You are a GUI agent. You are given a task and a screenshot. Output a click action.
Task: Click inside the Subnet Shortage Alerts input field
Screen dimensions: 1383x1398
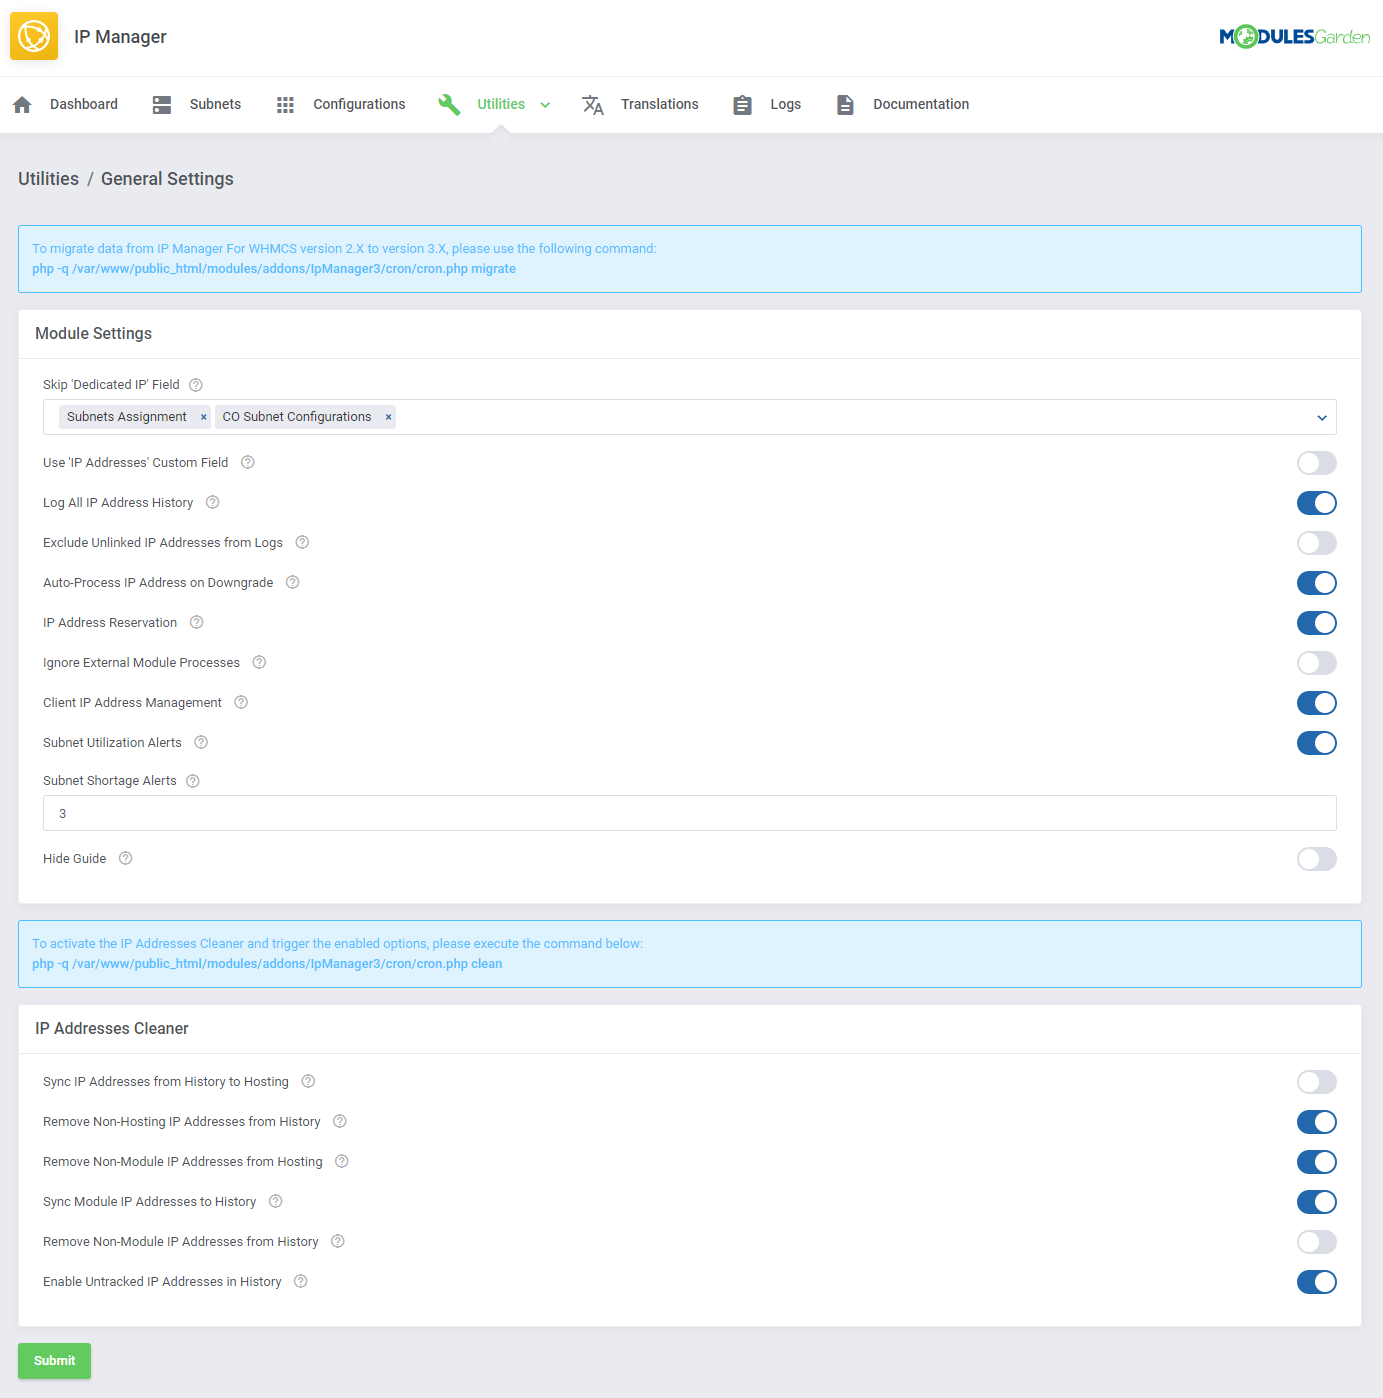689,813
